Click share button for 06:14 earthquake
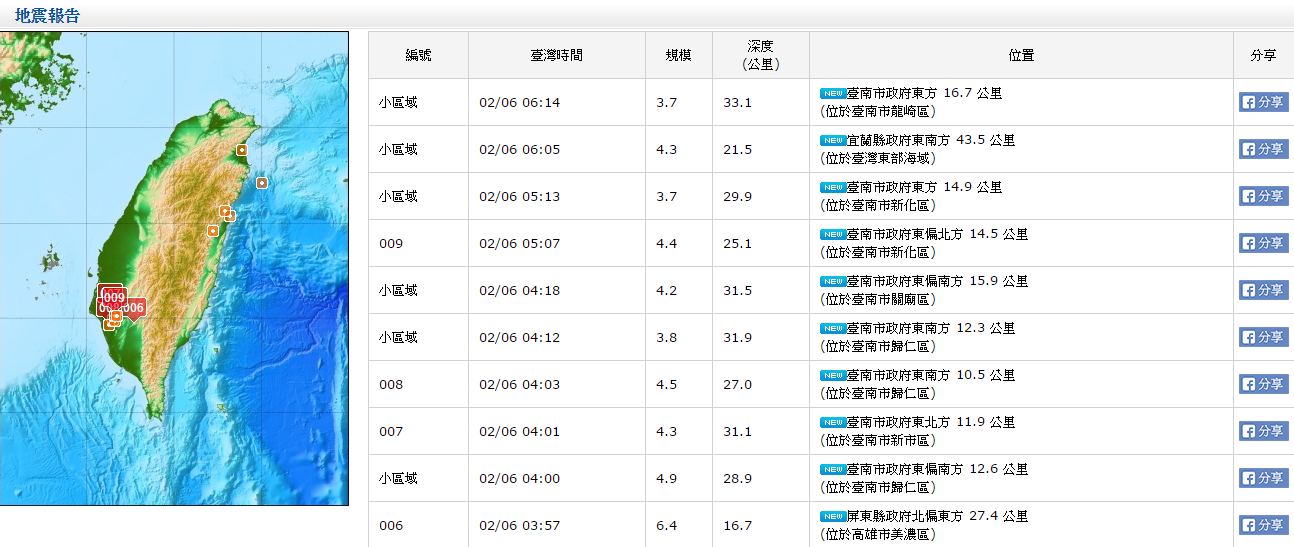Screen dimensions: 1294x547 click(x=1263, y=102)
